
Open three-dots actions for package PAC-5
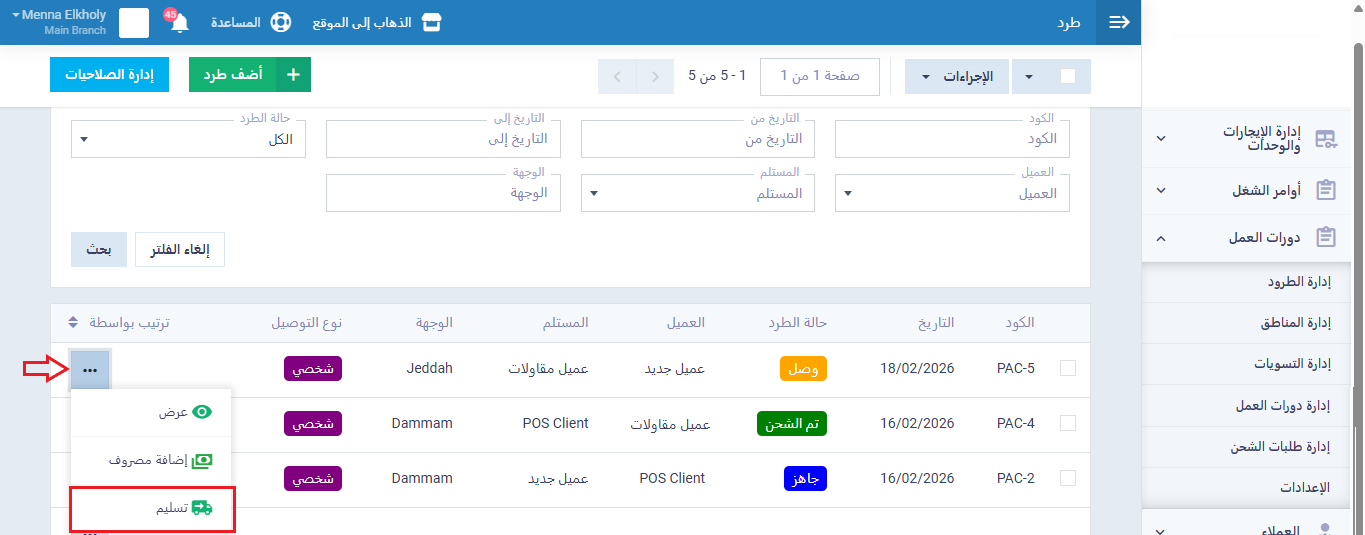pyautogui.click(x=90, y=369)
